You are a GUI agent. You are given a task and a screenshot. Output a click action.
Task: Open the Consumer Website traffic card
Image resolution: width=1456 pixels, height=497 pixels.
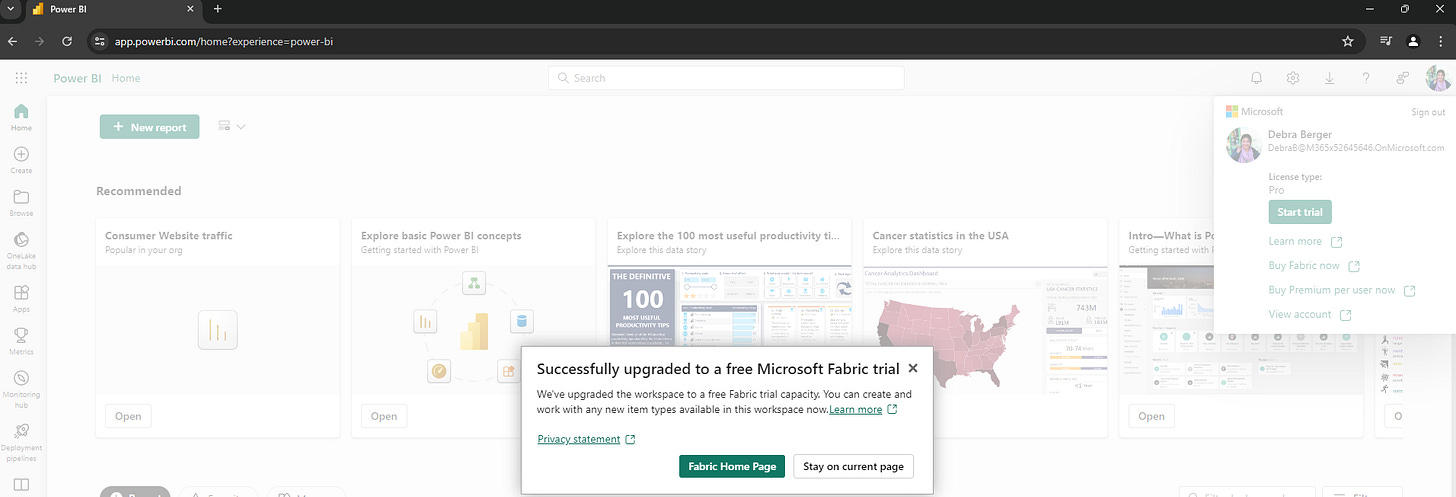point(128,416)
